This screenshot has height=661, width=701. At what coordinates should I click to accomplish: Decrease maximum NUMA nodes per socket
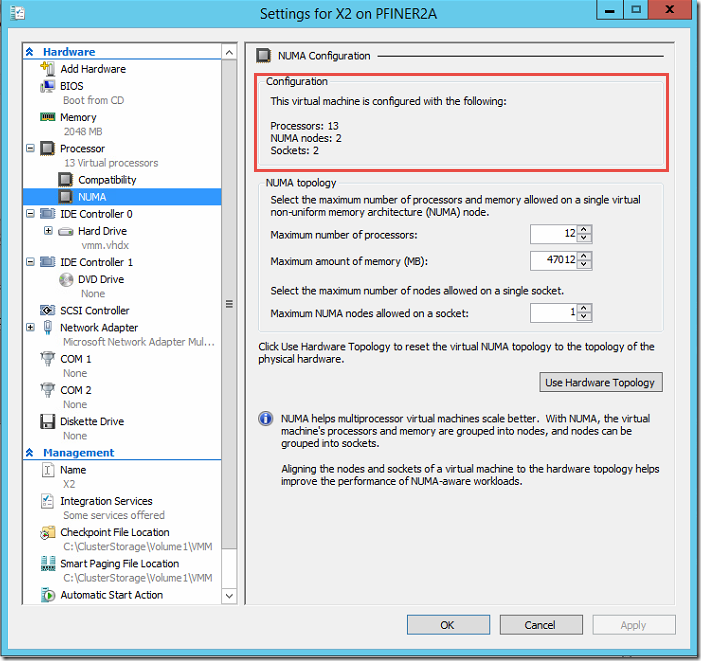(x=584, y=316)
